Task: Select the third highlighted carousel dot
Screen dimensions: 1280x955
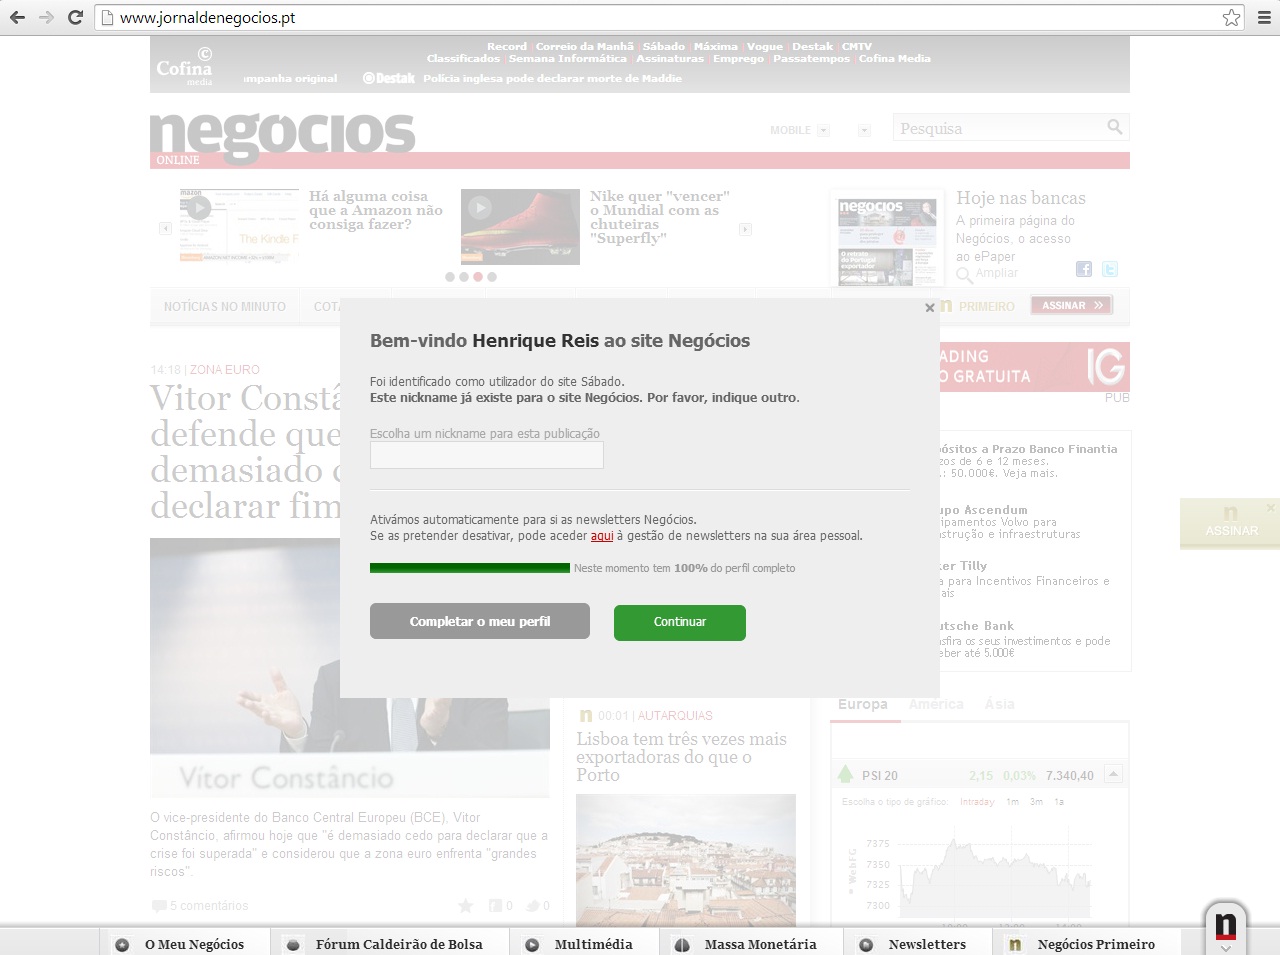Action: tap(478, 277)
